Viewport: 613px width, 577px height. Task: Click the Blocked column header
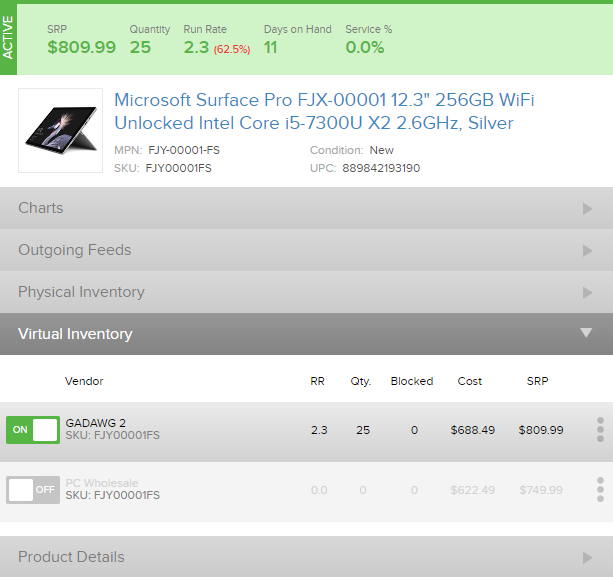(x=412, y=381)
